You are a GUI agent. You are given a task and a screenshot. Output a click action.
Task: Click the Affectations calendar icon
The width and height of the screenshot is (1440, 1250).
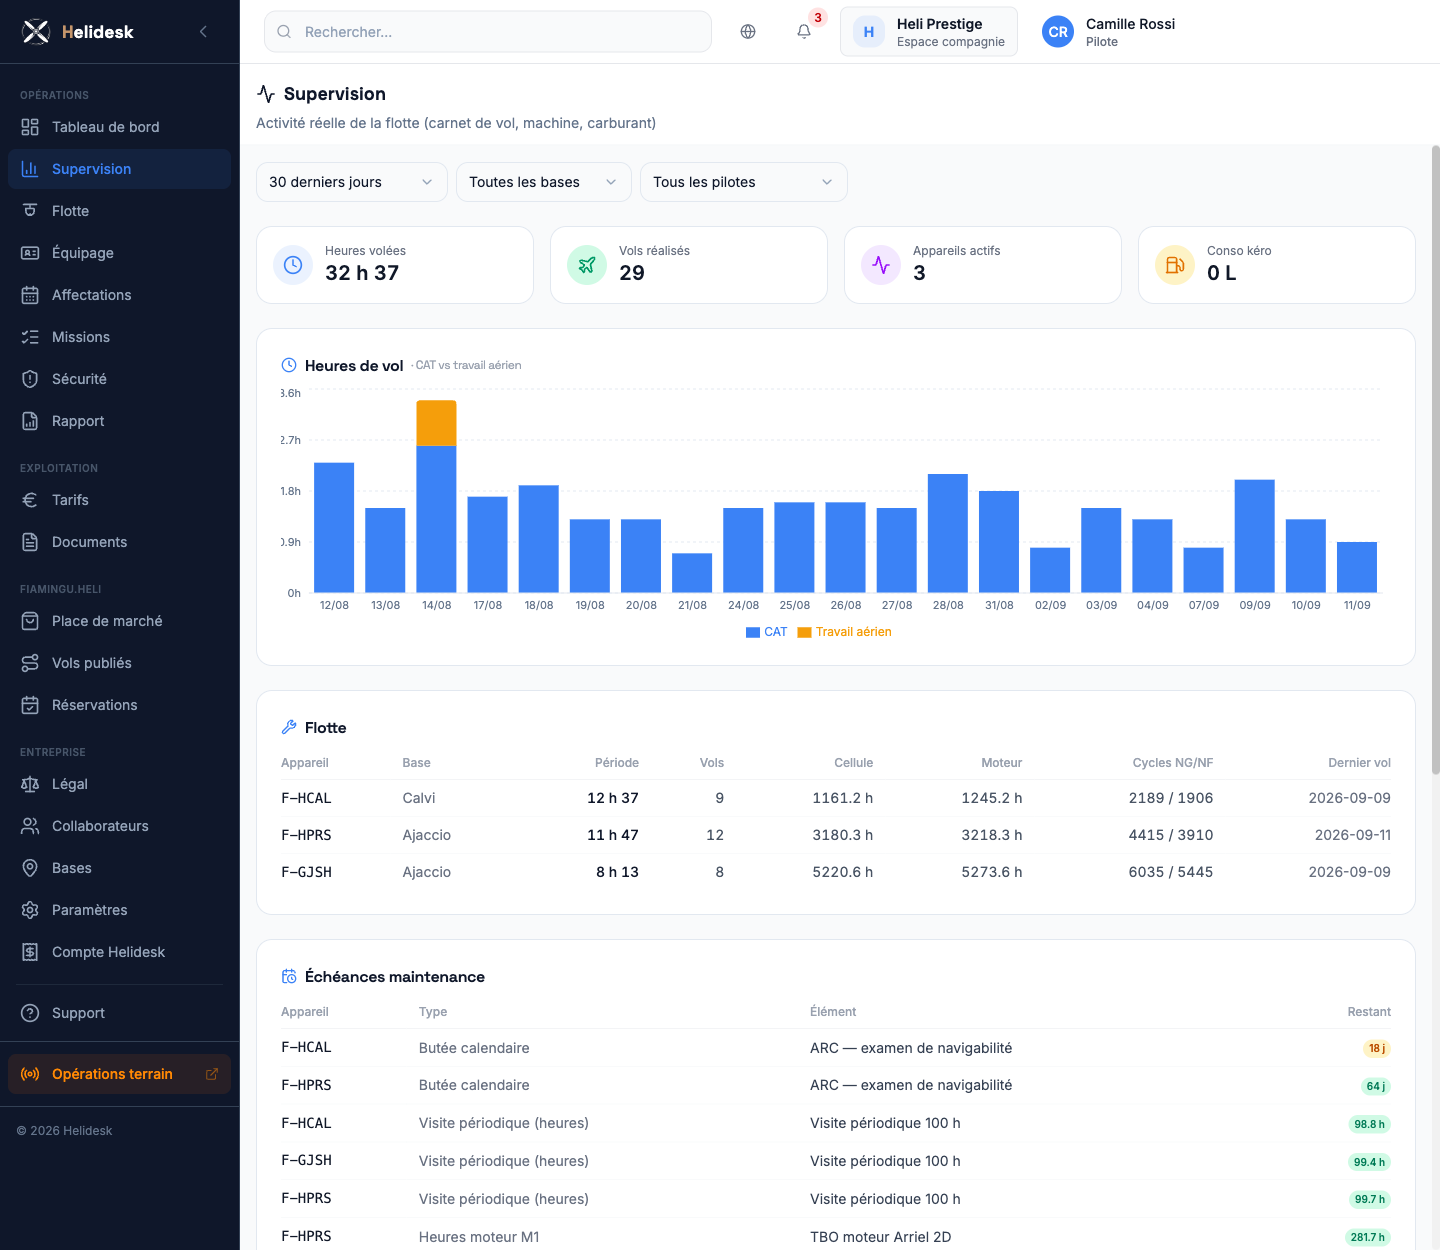click(30, 295)
